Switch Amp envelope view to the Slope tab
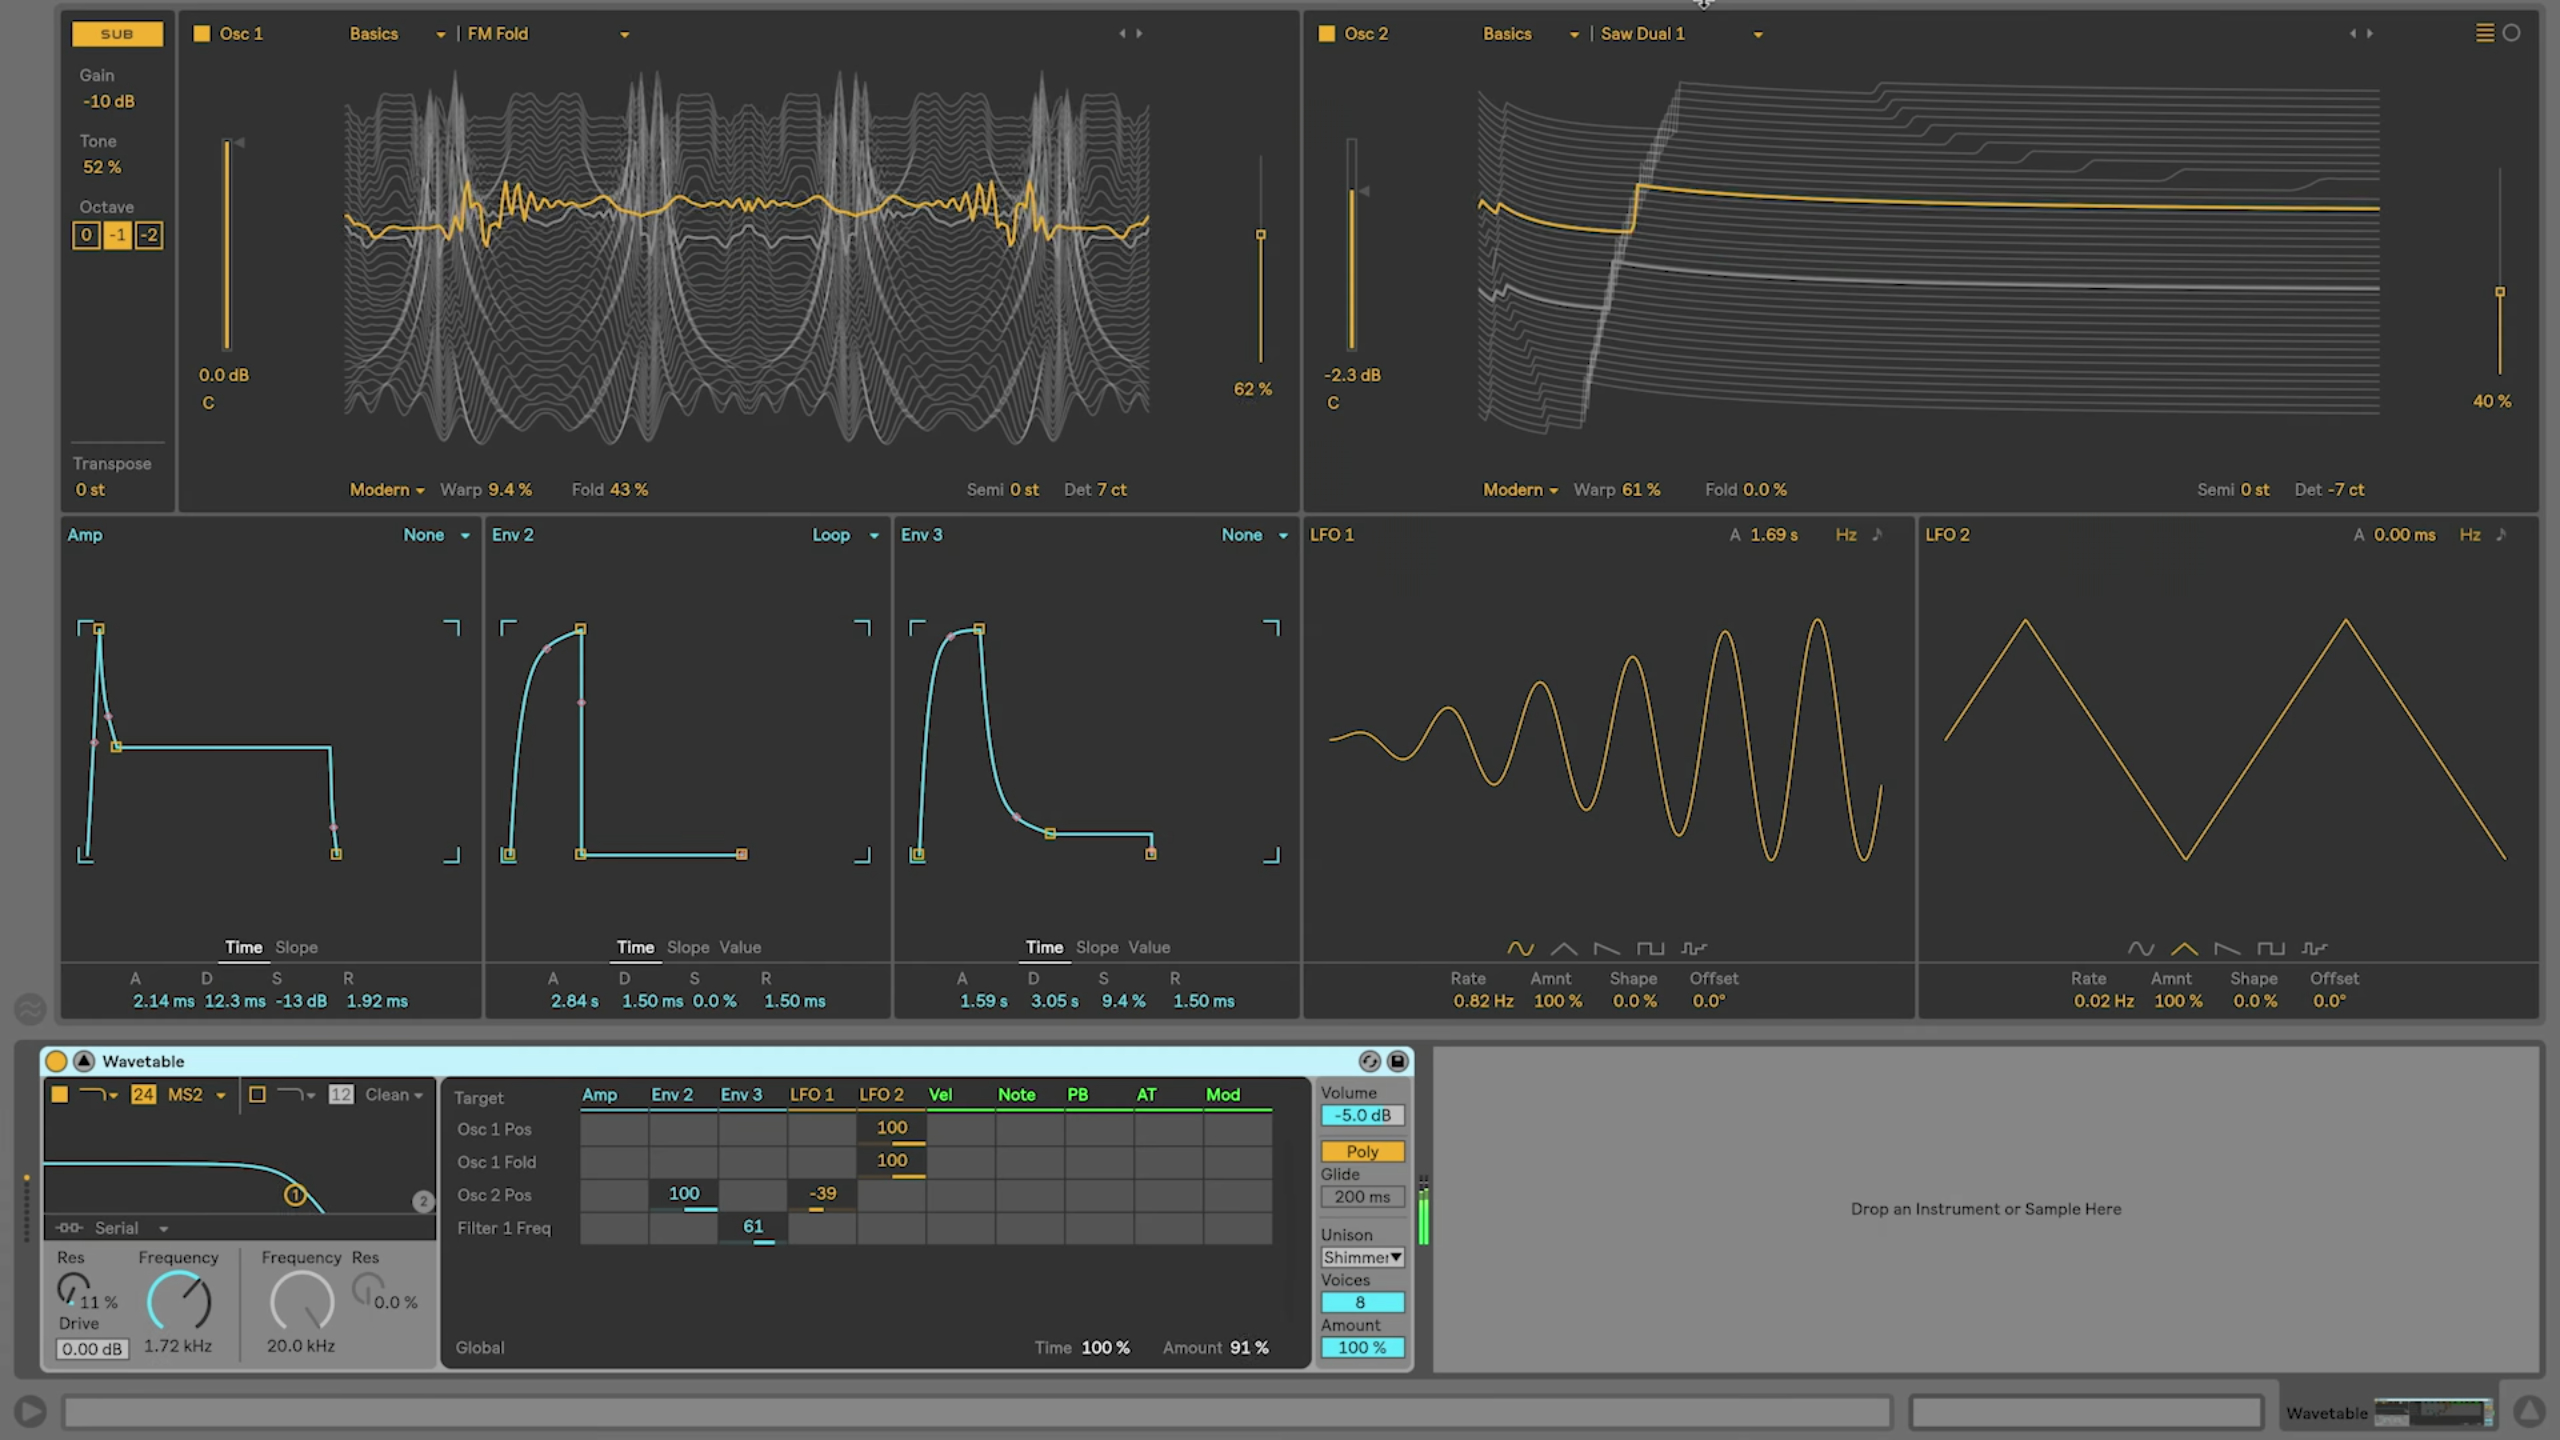This screenshot has height=1440, width=2560. 296,947
